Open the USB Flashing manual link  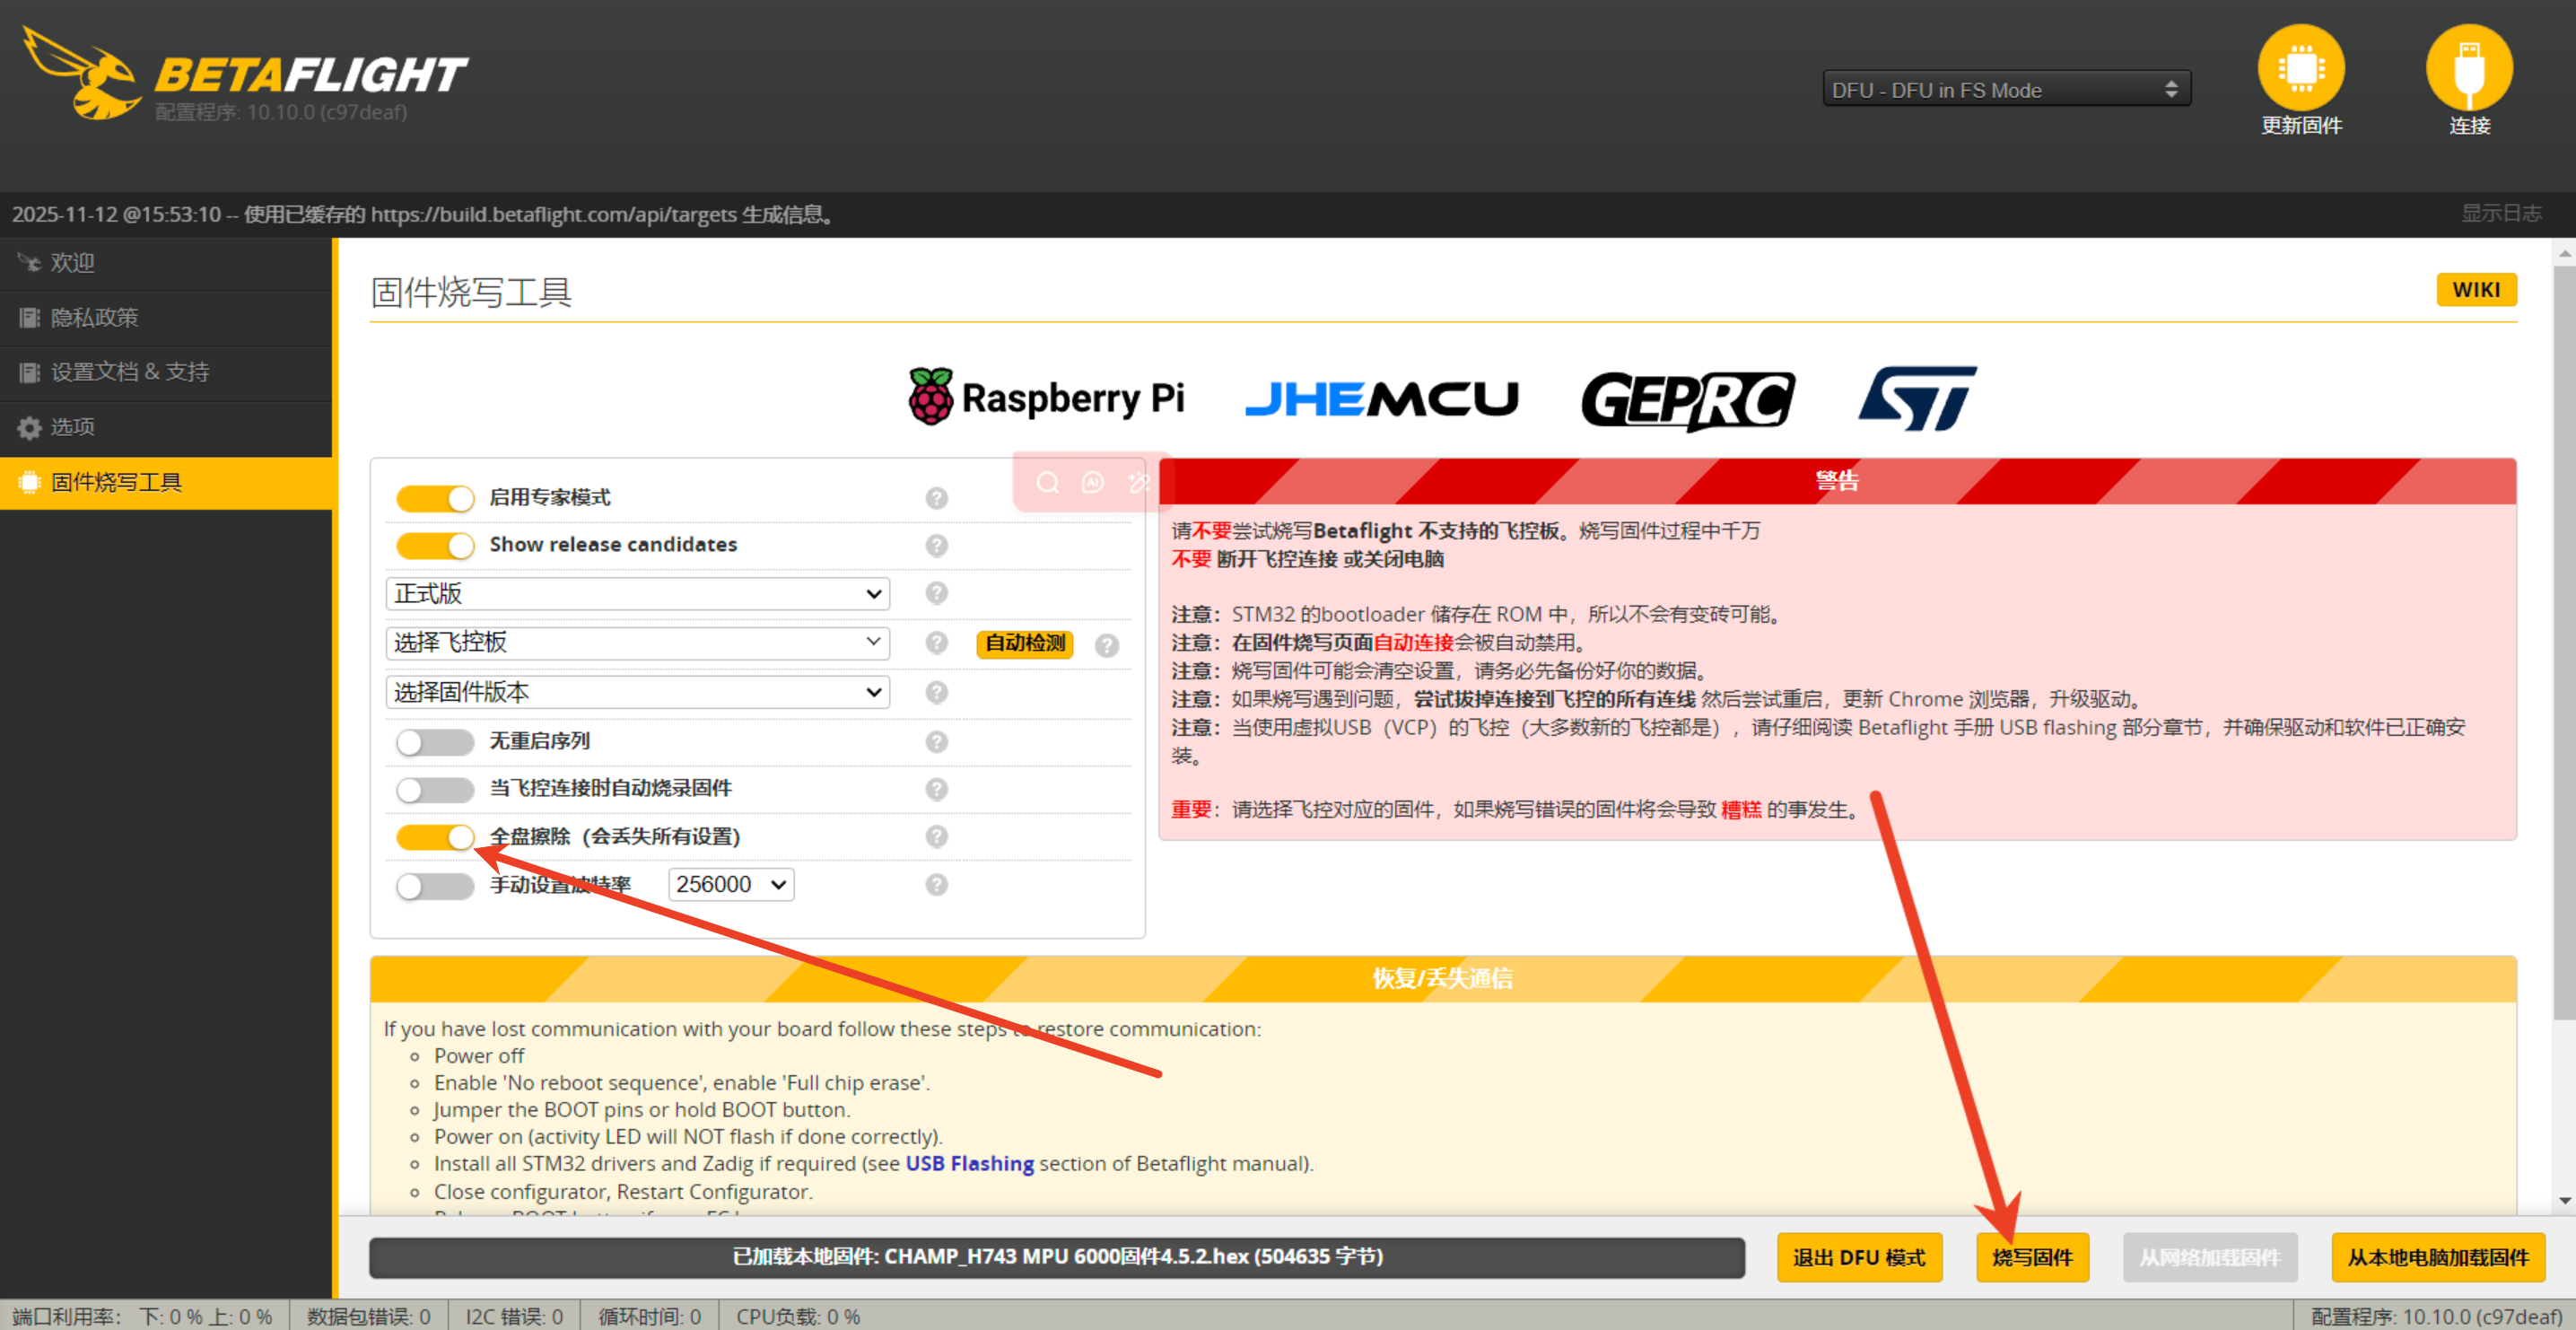tap(969, 1163)
